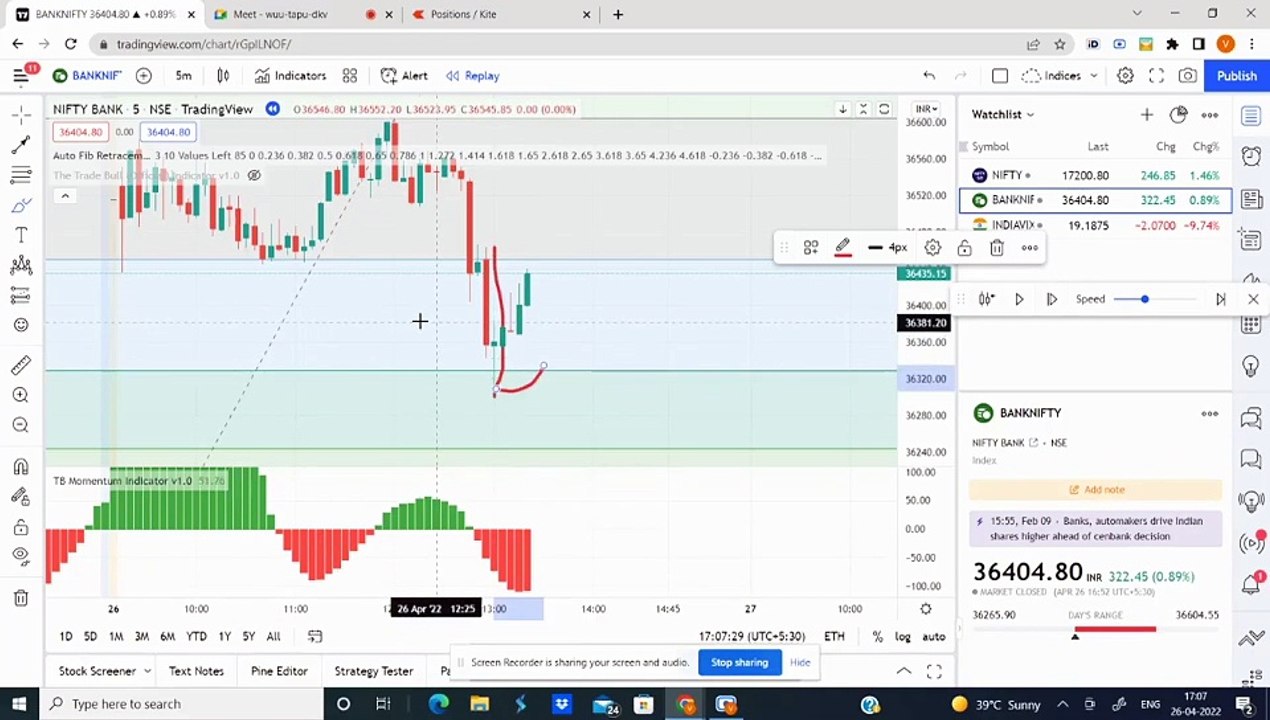Open the hamburger main menu
Image resolution: width=1270 pixels, height=720 pixels.
(20, 76)
